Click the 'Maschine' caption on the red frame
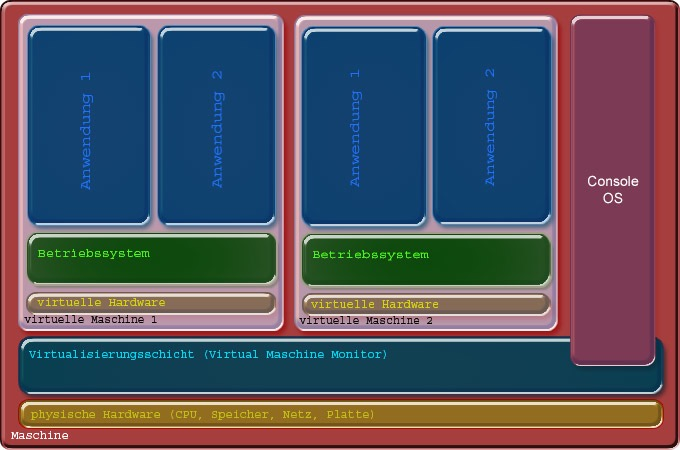 (39, 436)
